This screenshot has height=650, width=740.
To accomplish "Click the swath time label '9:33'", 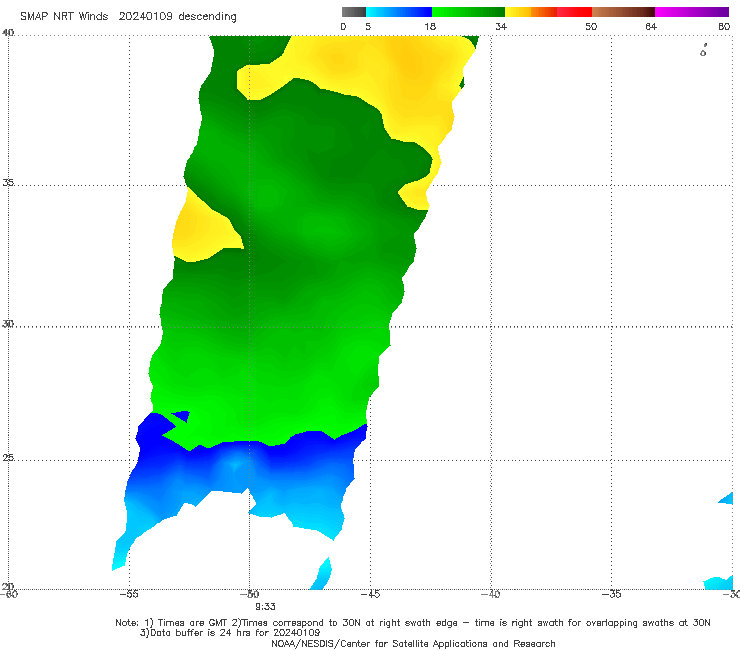I will point(265,607).
